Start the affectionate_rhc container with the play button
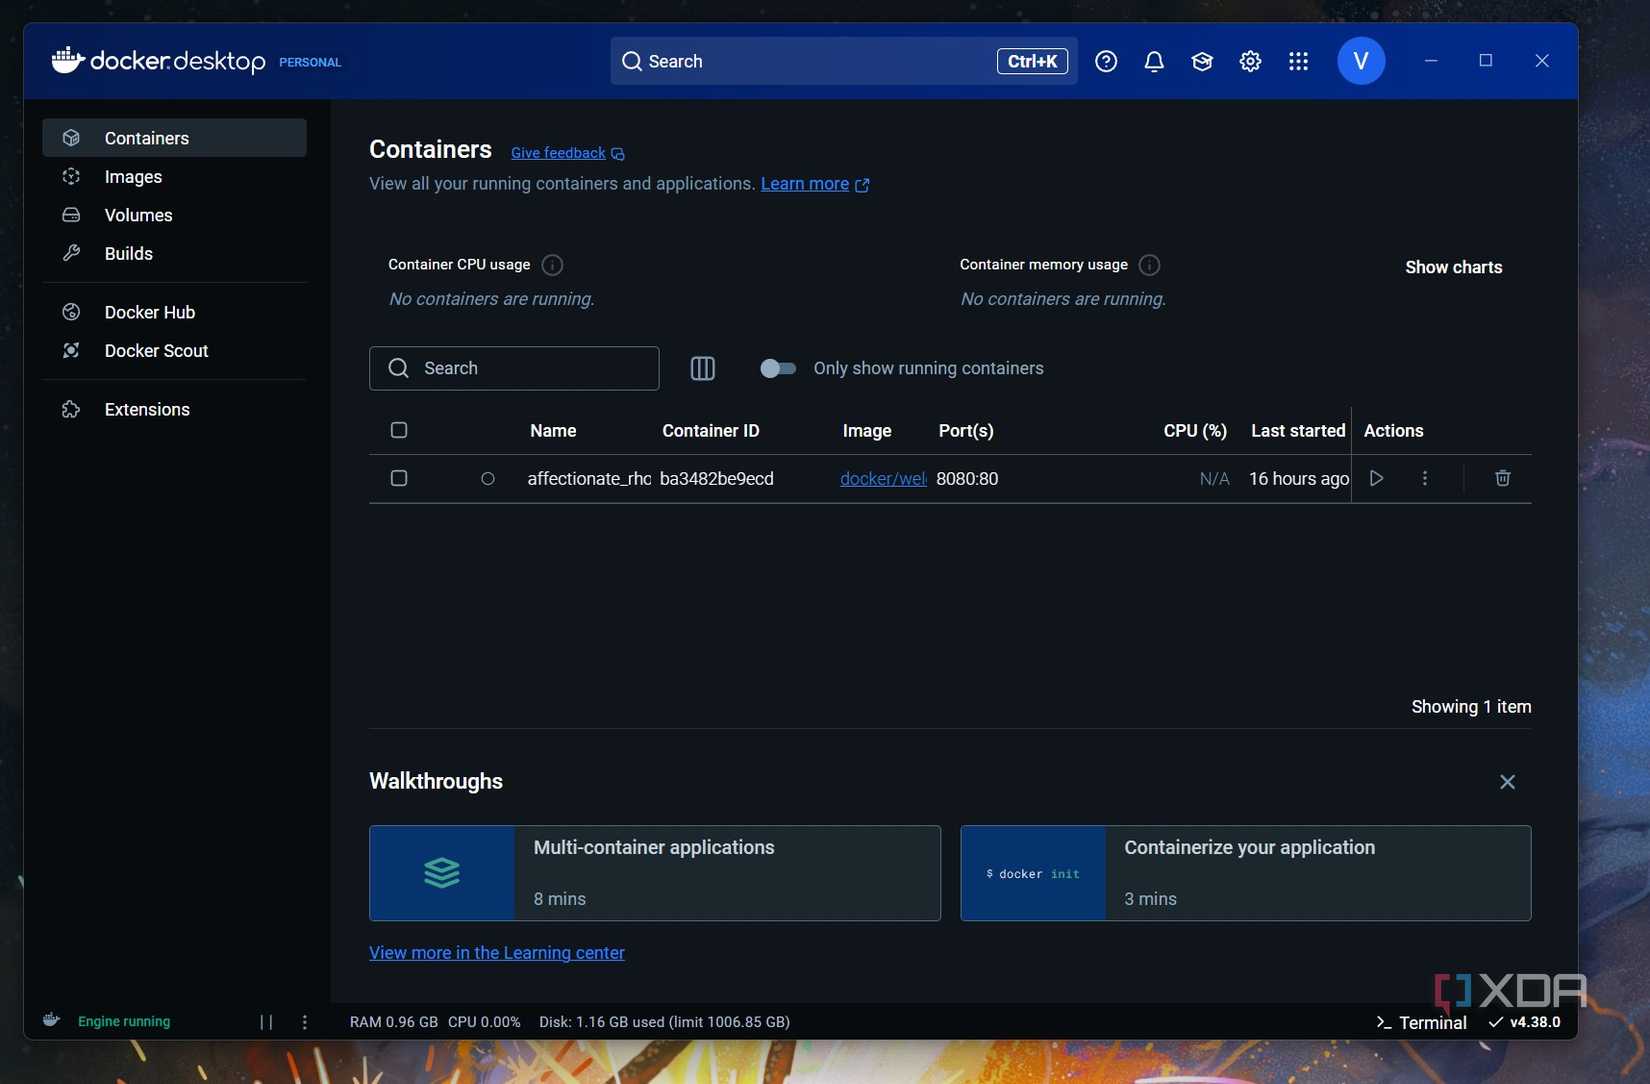 pos(1376,478)
